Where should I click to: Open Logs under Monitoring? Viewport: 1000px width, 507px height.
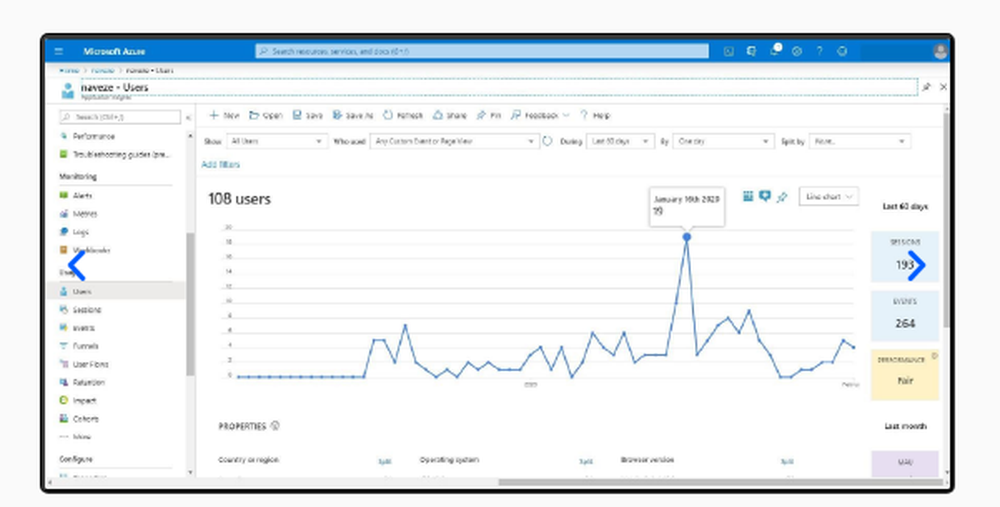(x=80, y=232)
